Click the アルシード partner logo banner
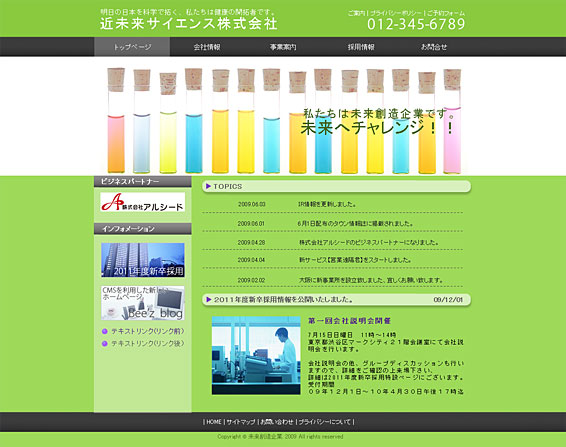Screen dimensions: 566x447 pos(143,202)
